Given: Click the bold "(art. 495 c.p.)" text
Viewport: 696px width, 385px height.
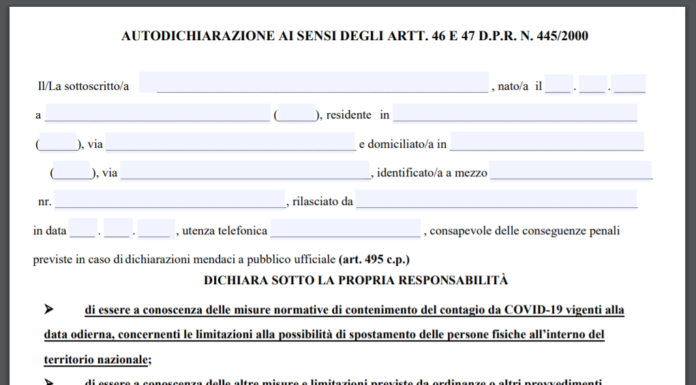Looking at the screenshot, I should (374, 259).
